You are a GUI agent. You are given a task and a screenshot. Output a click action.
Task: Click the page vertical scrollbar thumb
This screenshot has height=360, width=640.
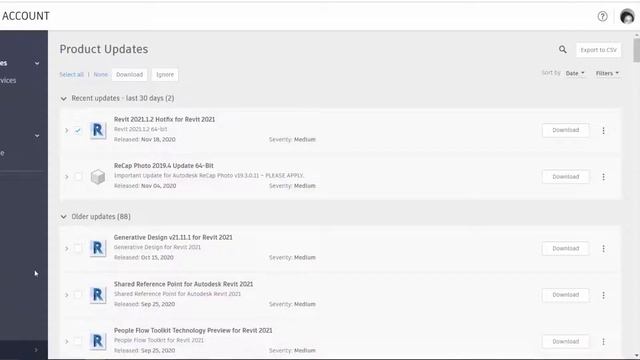tap(636, 51)
